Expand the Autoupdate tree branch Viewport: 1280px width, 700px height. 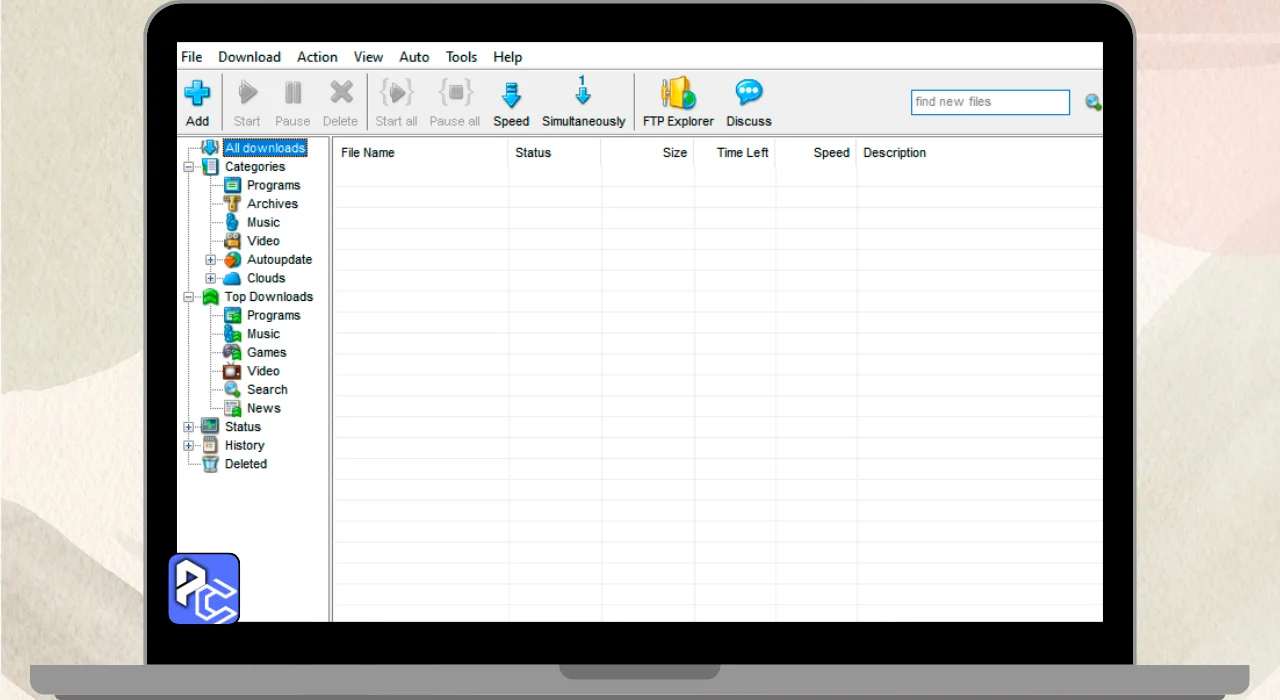tap(211, 260)
